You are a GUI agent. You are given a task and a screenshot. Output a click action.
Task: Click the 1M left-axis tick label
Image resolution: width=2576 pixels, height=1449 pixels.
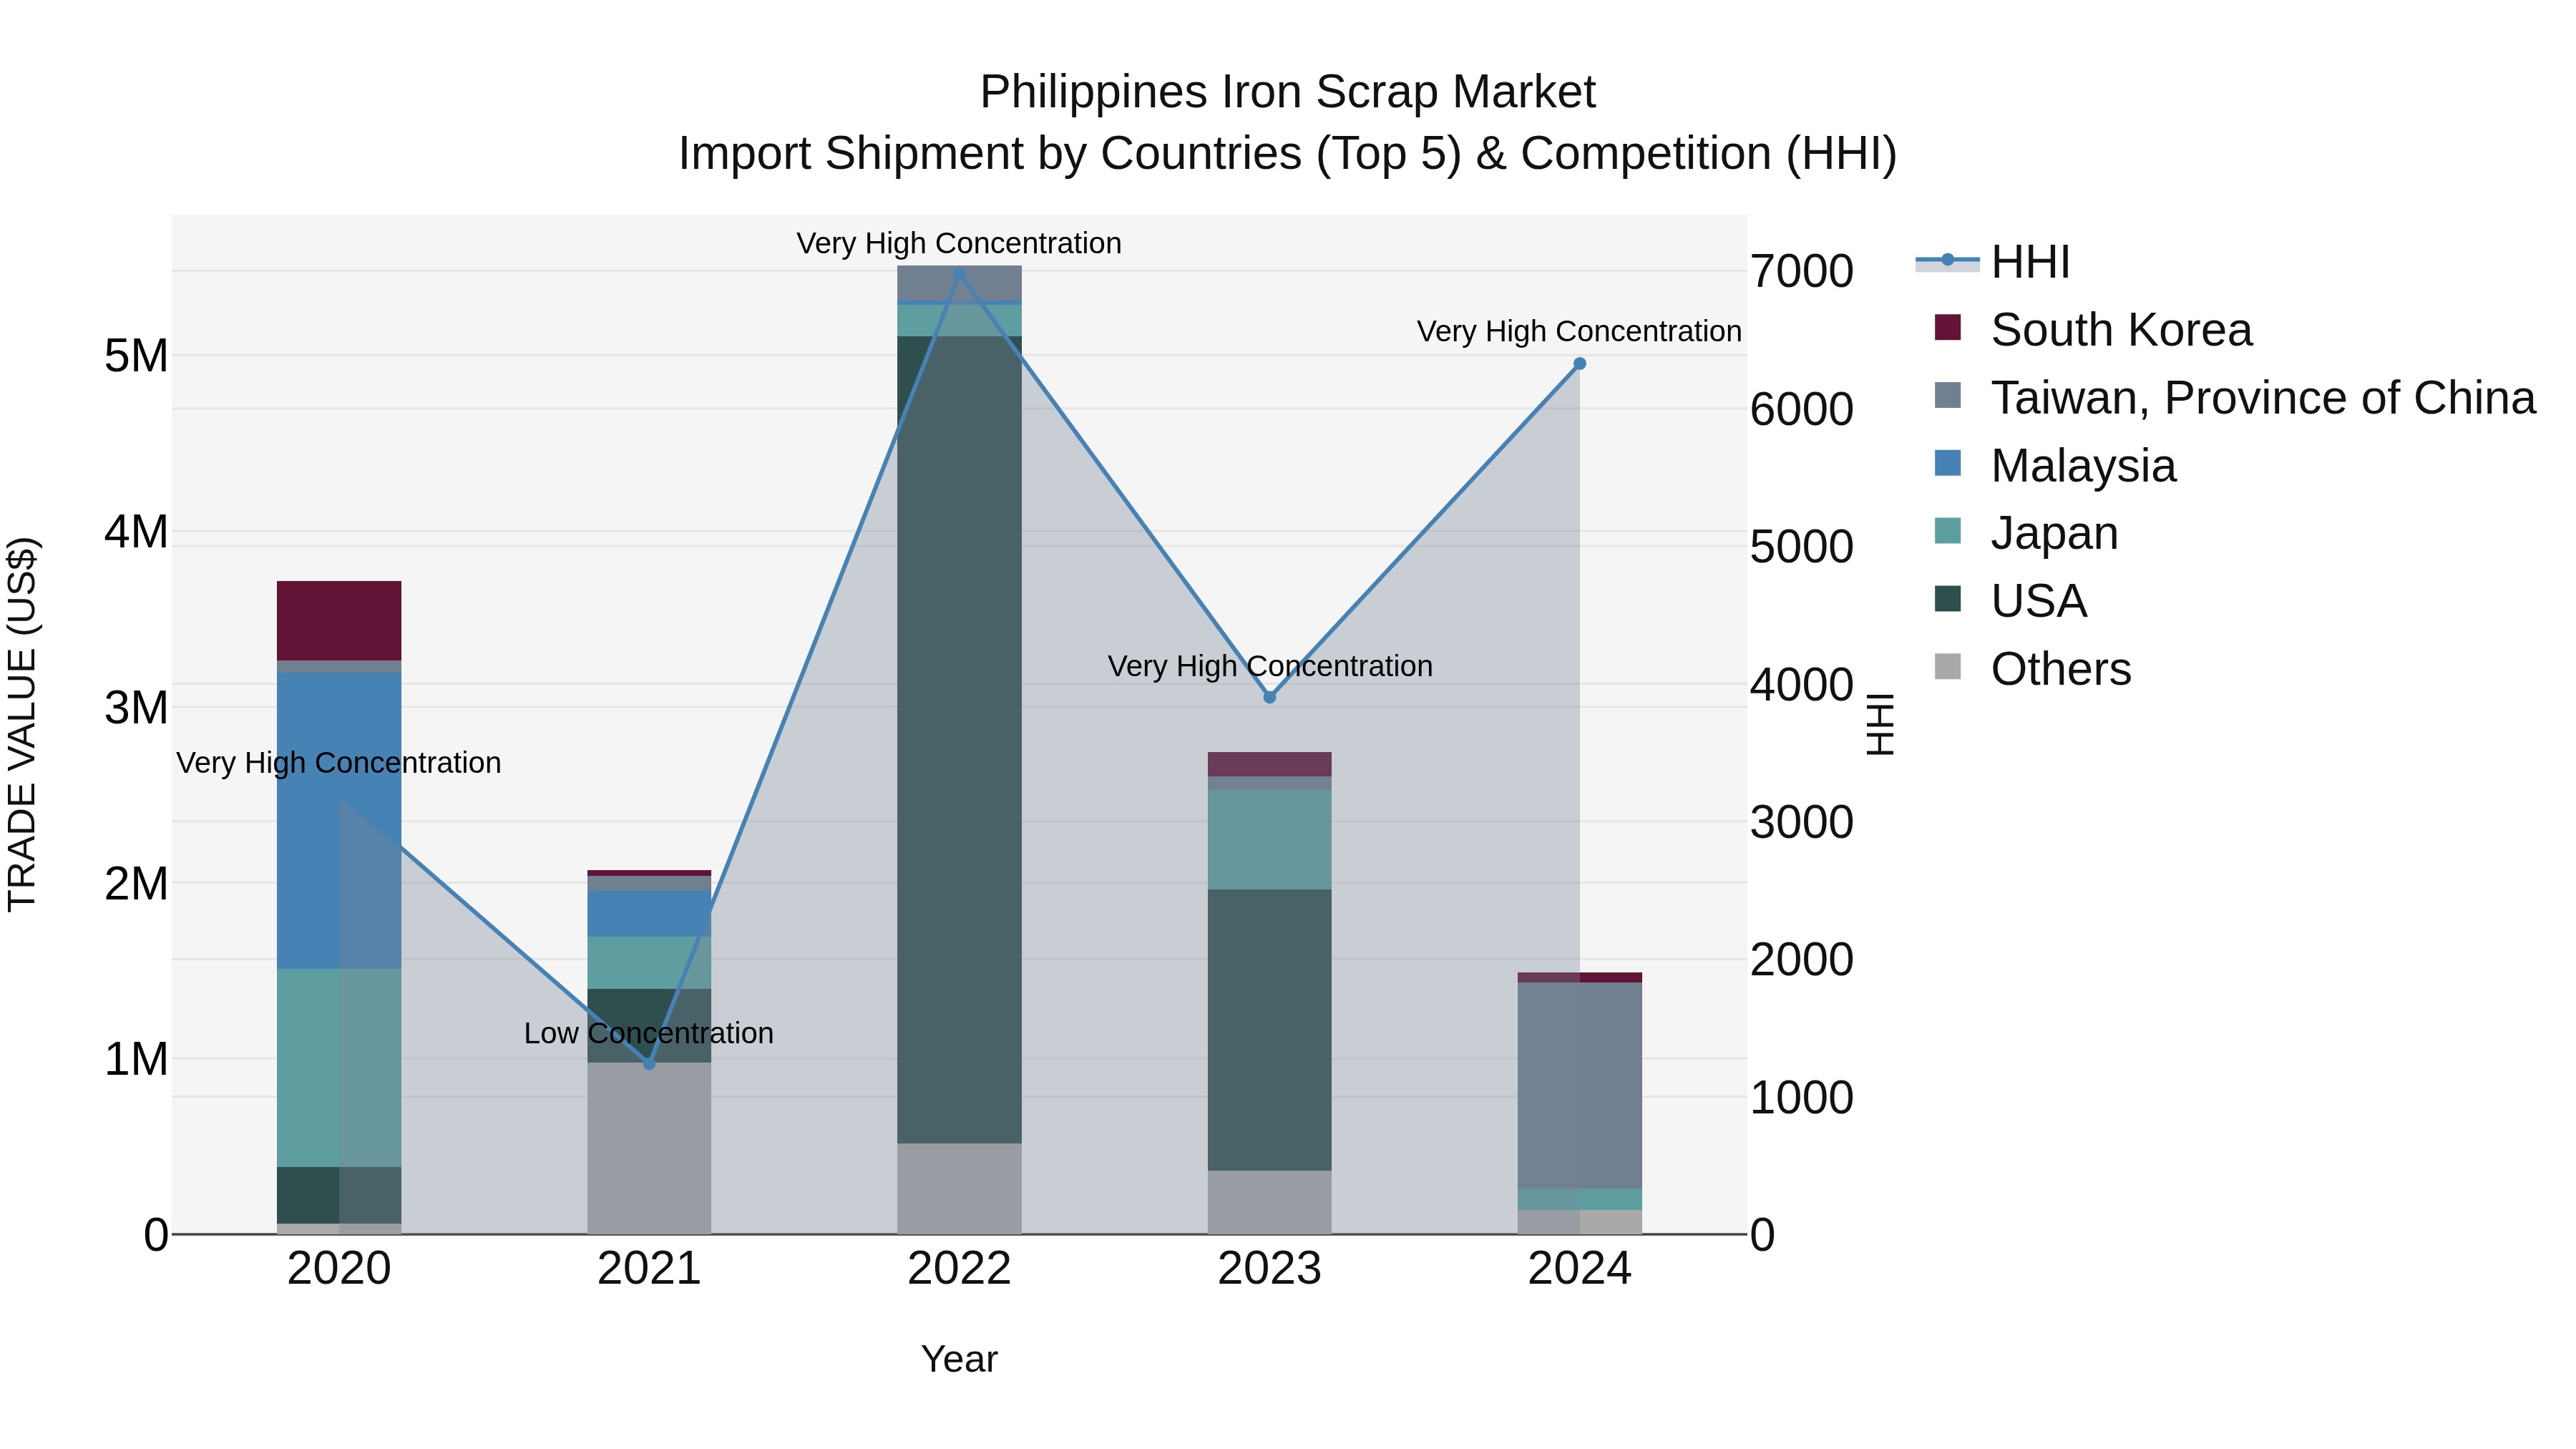coord(136,1059)
